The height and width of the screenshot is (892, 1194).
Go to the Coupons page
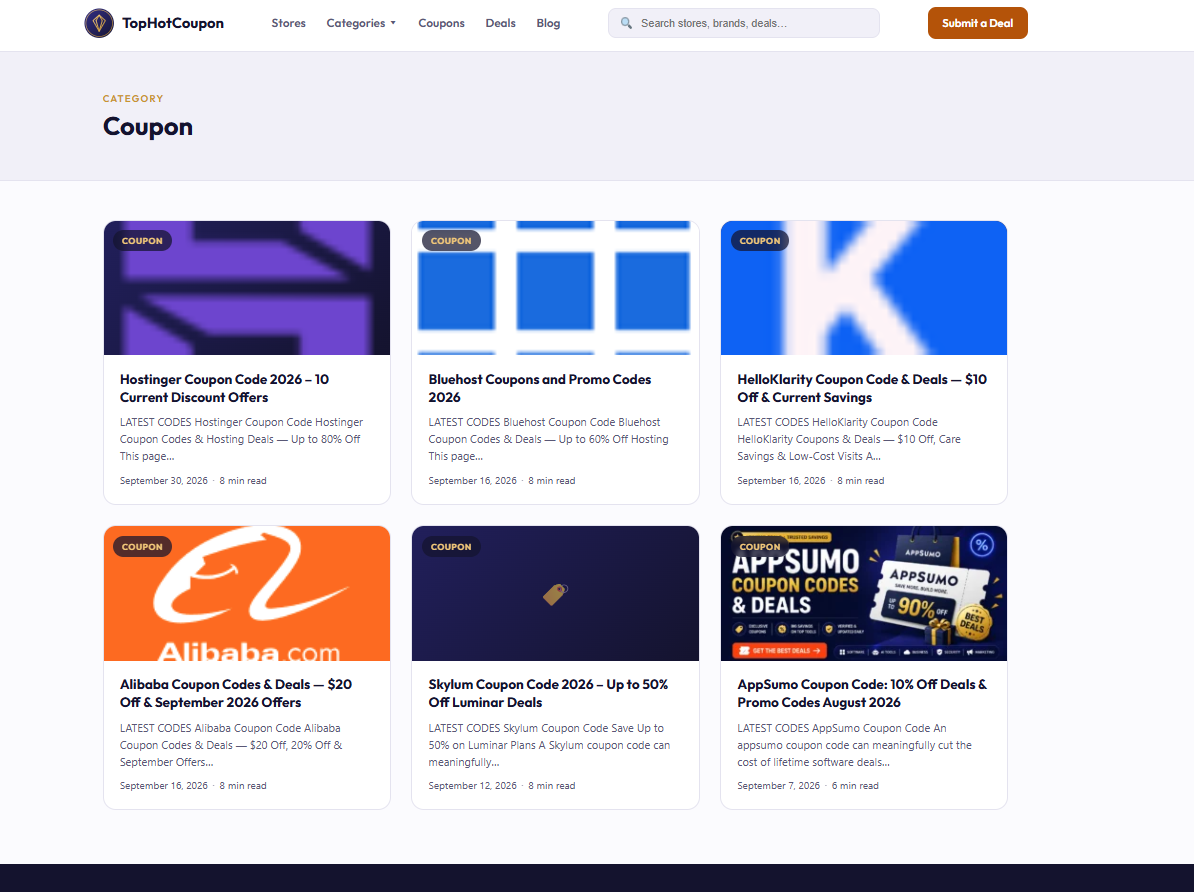pyautogui.click(x=442, y=24)
